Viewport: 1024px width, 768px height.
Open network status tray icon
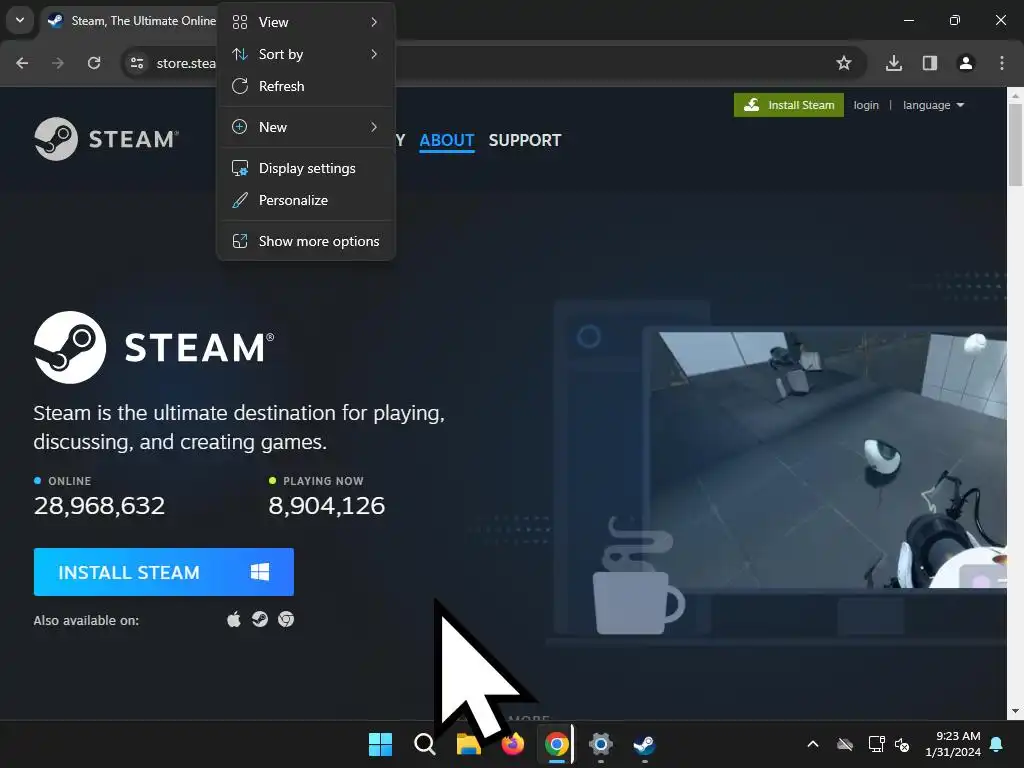click(x=876, y=744)
